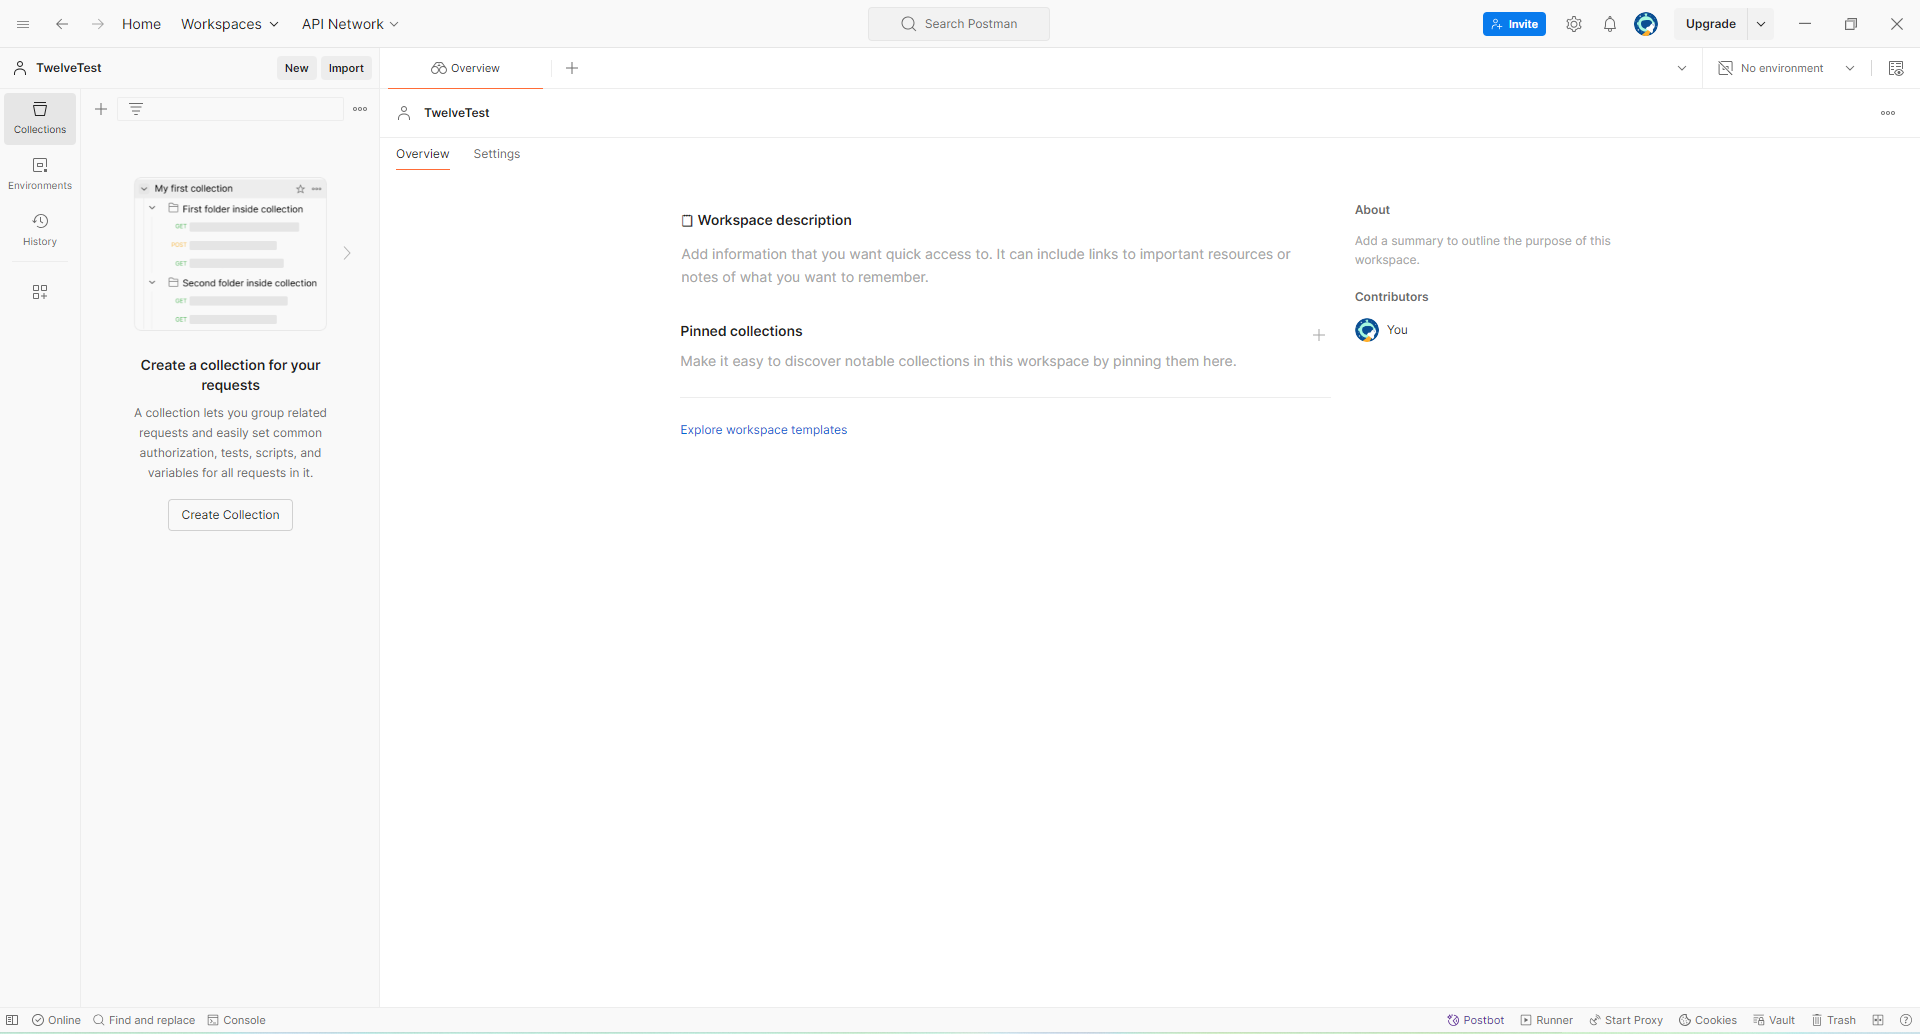The image size is (1920, 1034).
Task: Open Postbot from status bar
Action: (1475, 1020)
